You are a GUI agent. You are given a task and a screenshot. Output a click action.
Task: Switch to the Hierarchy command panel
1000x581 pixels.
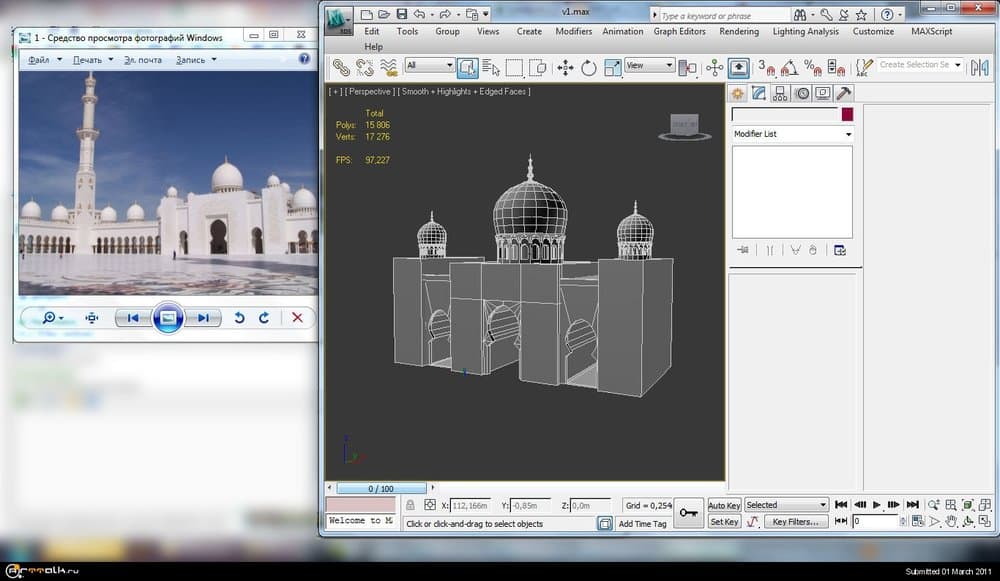coord(780,93)
